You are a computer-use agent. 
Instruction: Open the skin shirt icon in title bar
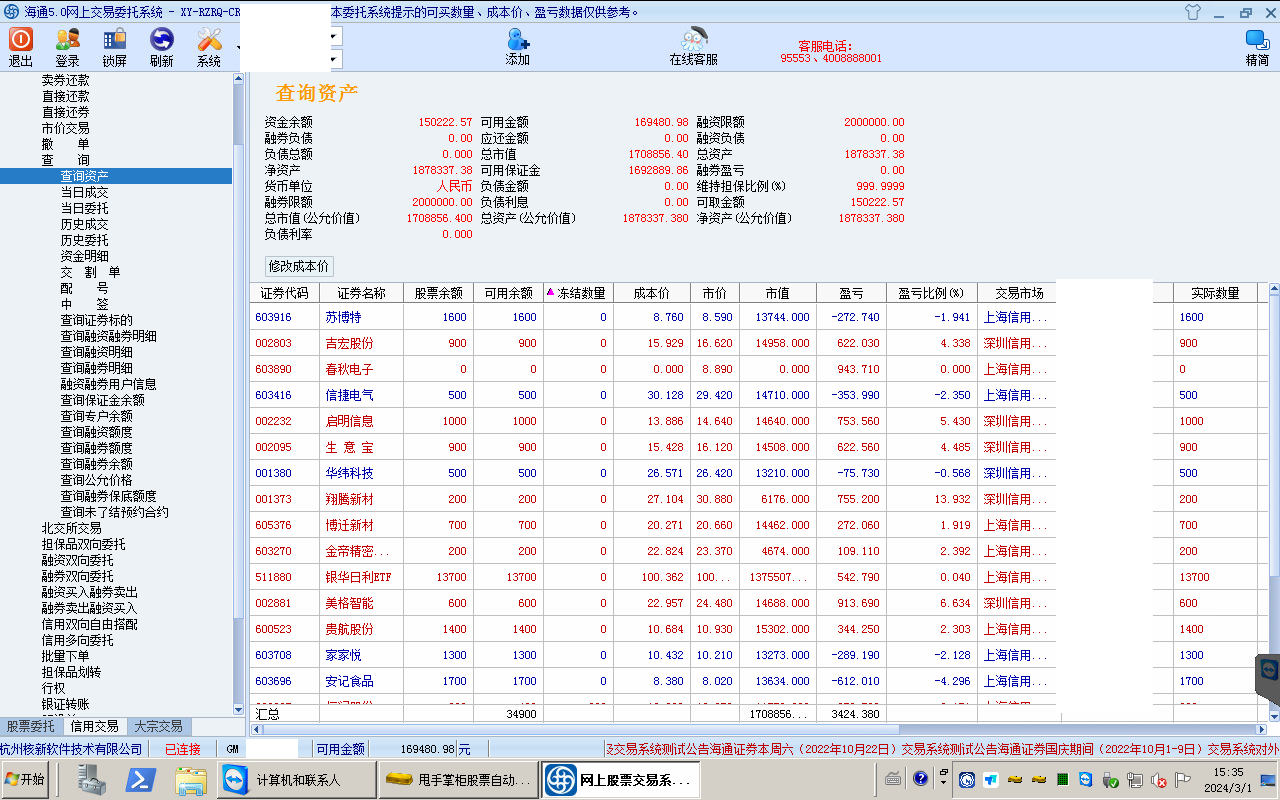tap(1192, 12)
